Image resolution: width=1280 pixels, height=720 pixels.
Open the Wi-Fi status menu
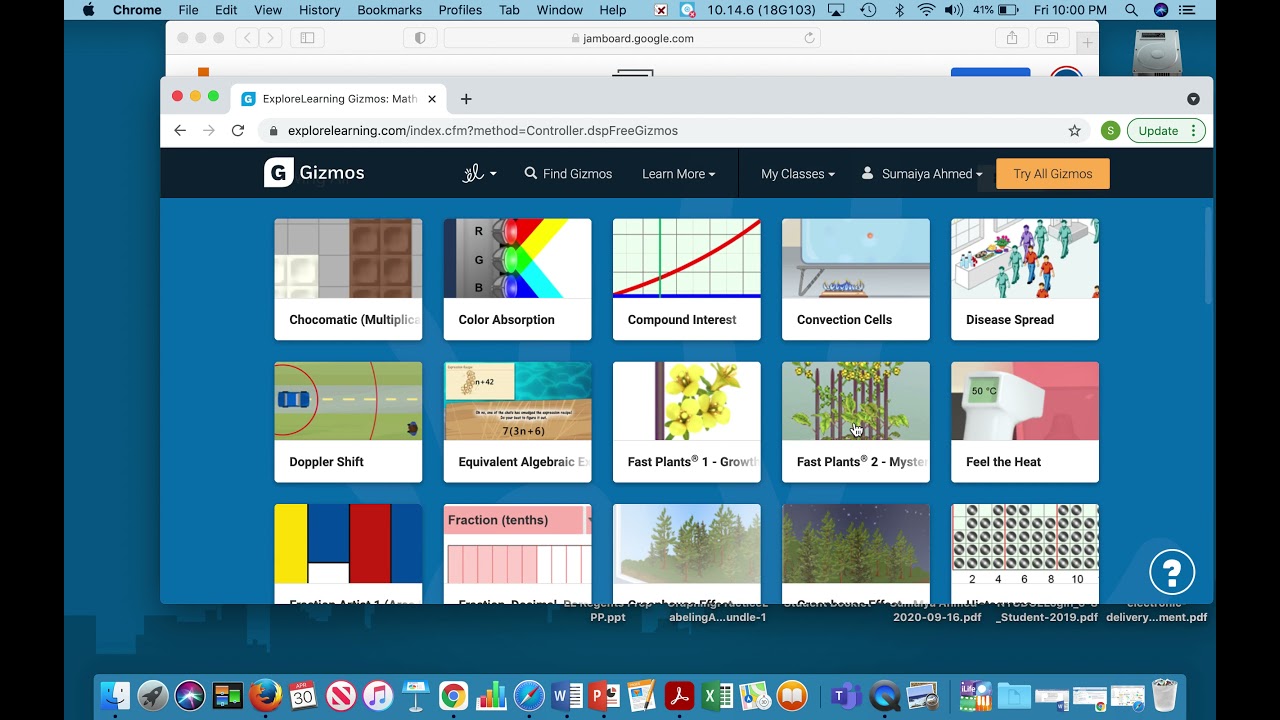click(x=926, y=10)
